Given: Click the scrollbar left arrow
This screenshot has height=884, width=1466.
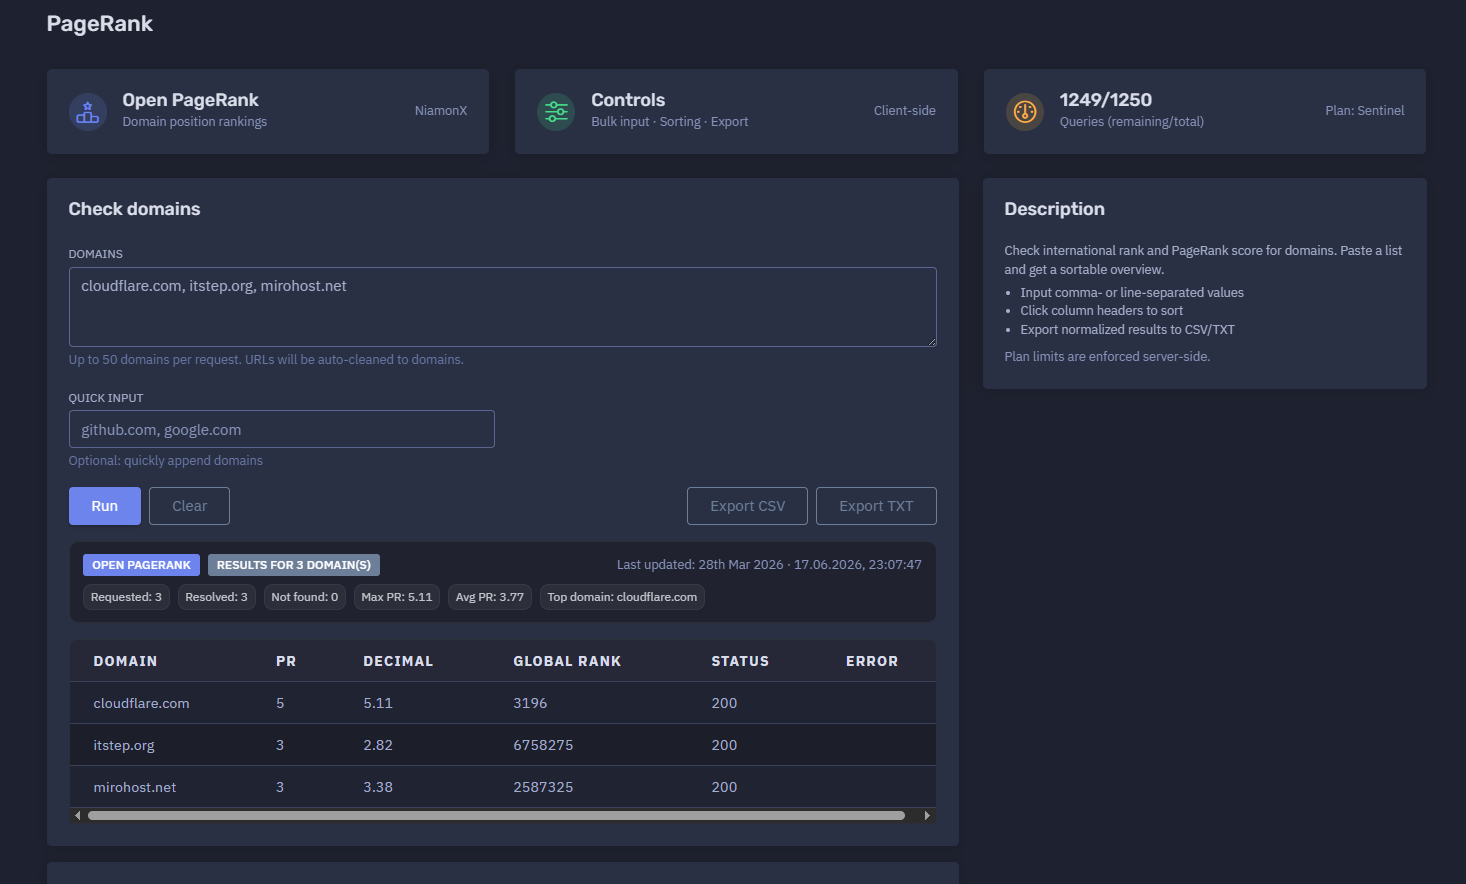Looking at the screenshot, I should (x=78, y=815).
